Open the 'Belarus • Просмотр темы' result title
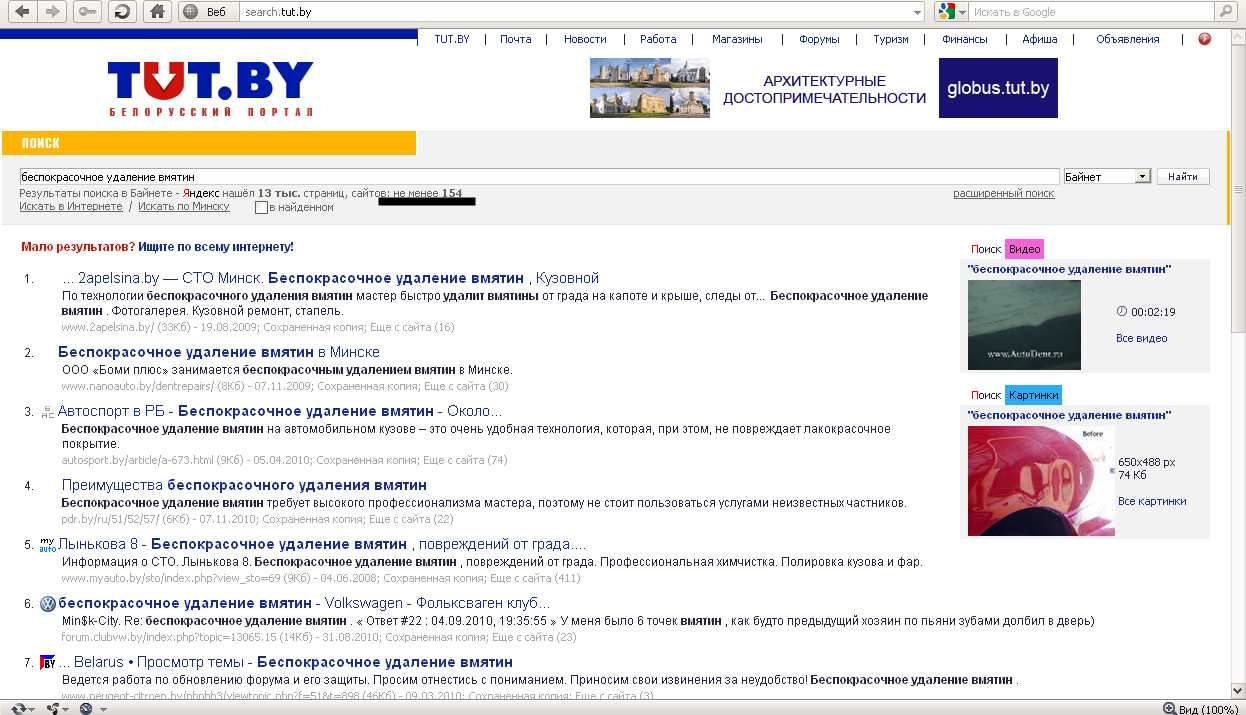This screenshot has width=1246, height=715. pyautogui.click(x=286, y=662)
